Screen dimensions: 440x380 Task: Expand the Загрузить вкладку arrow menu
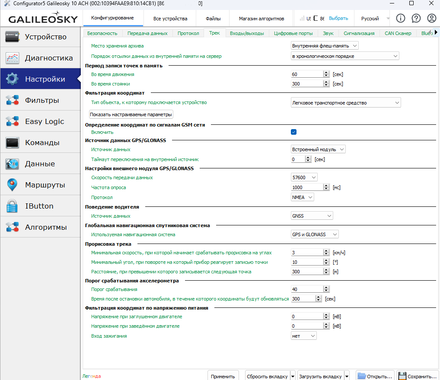[x=347, y=376]
